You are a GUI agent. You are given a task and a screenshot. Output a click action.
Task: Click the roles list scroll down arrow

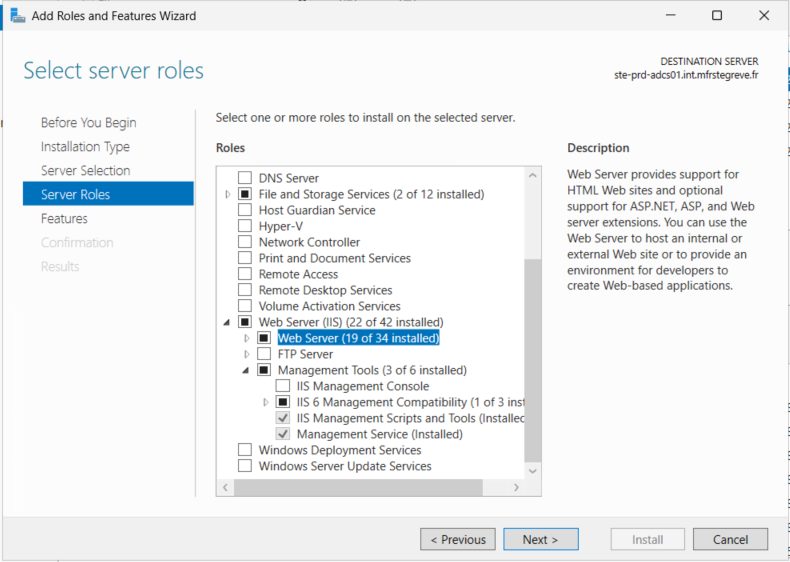[x=533, y=471]
